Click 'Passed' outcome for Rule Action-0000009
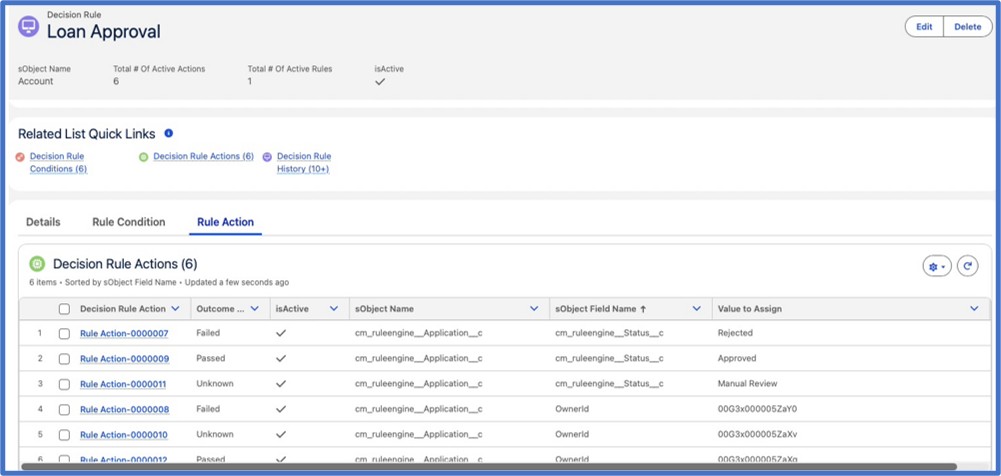The image size is (1001, 476). pos(211,359)
